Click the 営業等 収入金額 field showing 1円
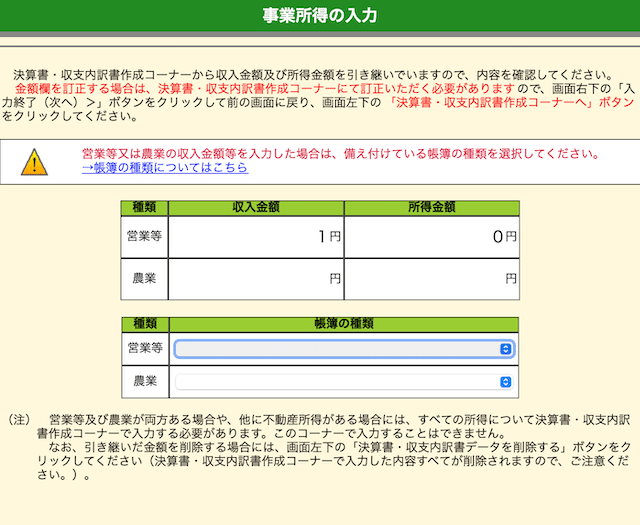640x525 pixels. coord(256,237)
